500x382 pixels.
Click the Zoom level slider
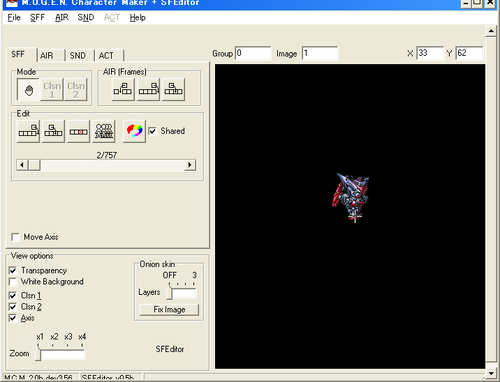[61, 354]
